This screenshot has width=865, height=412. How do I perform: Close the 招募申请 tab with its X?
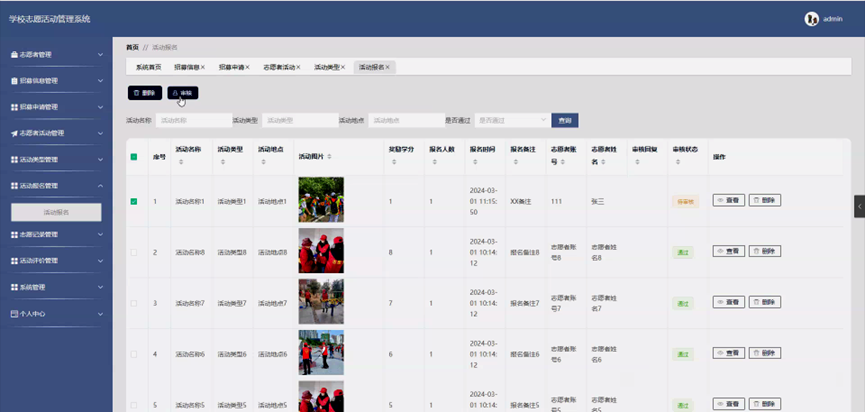pyautogui.click(x=248, y=67)
